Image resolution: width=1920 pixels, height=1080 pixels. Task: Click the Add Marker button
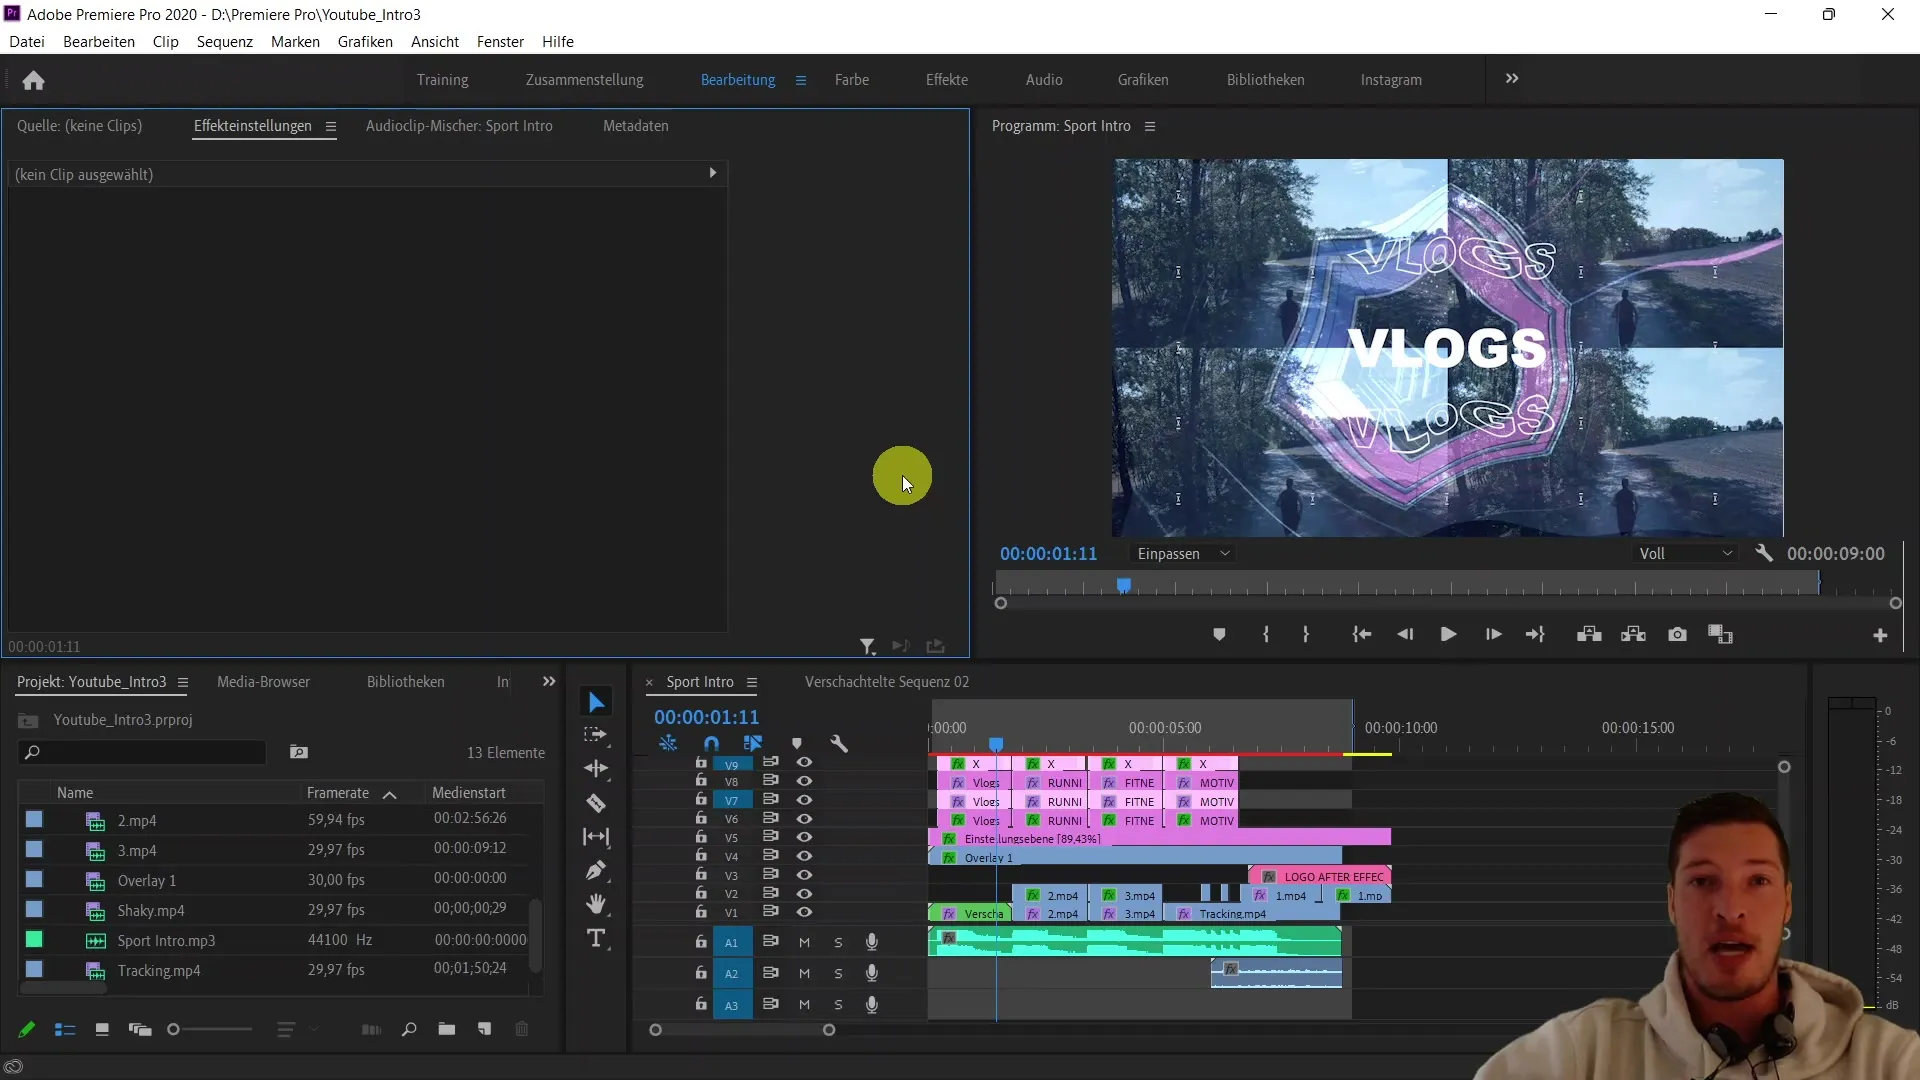click(x=1218, y=634)
